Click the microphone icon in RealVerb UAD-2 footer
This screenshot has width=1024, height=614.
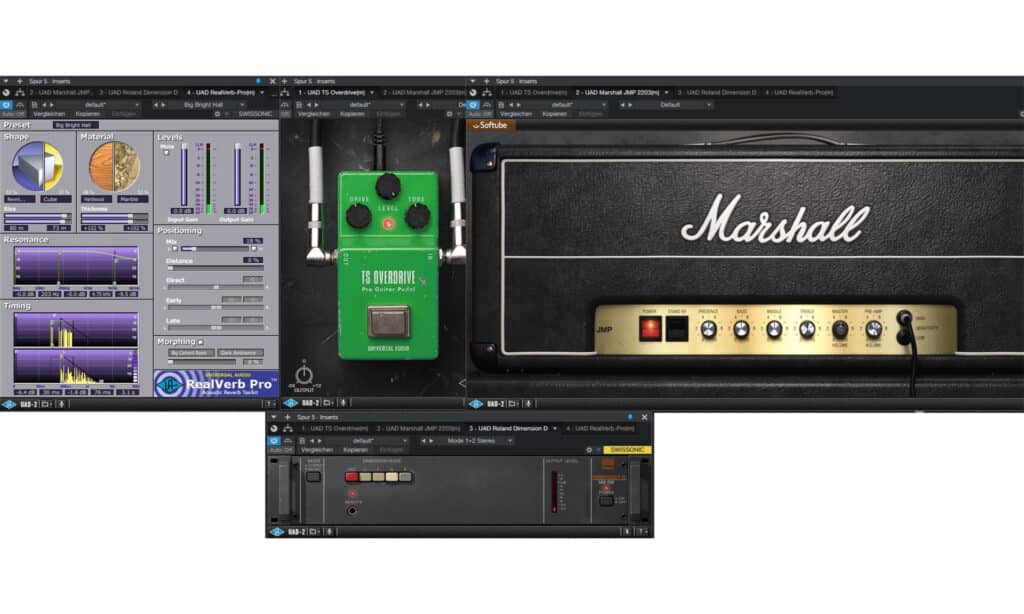coord(61,404)
